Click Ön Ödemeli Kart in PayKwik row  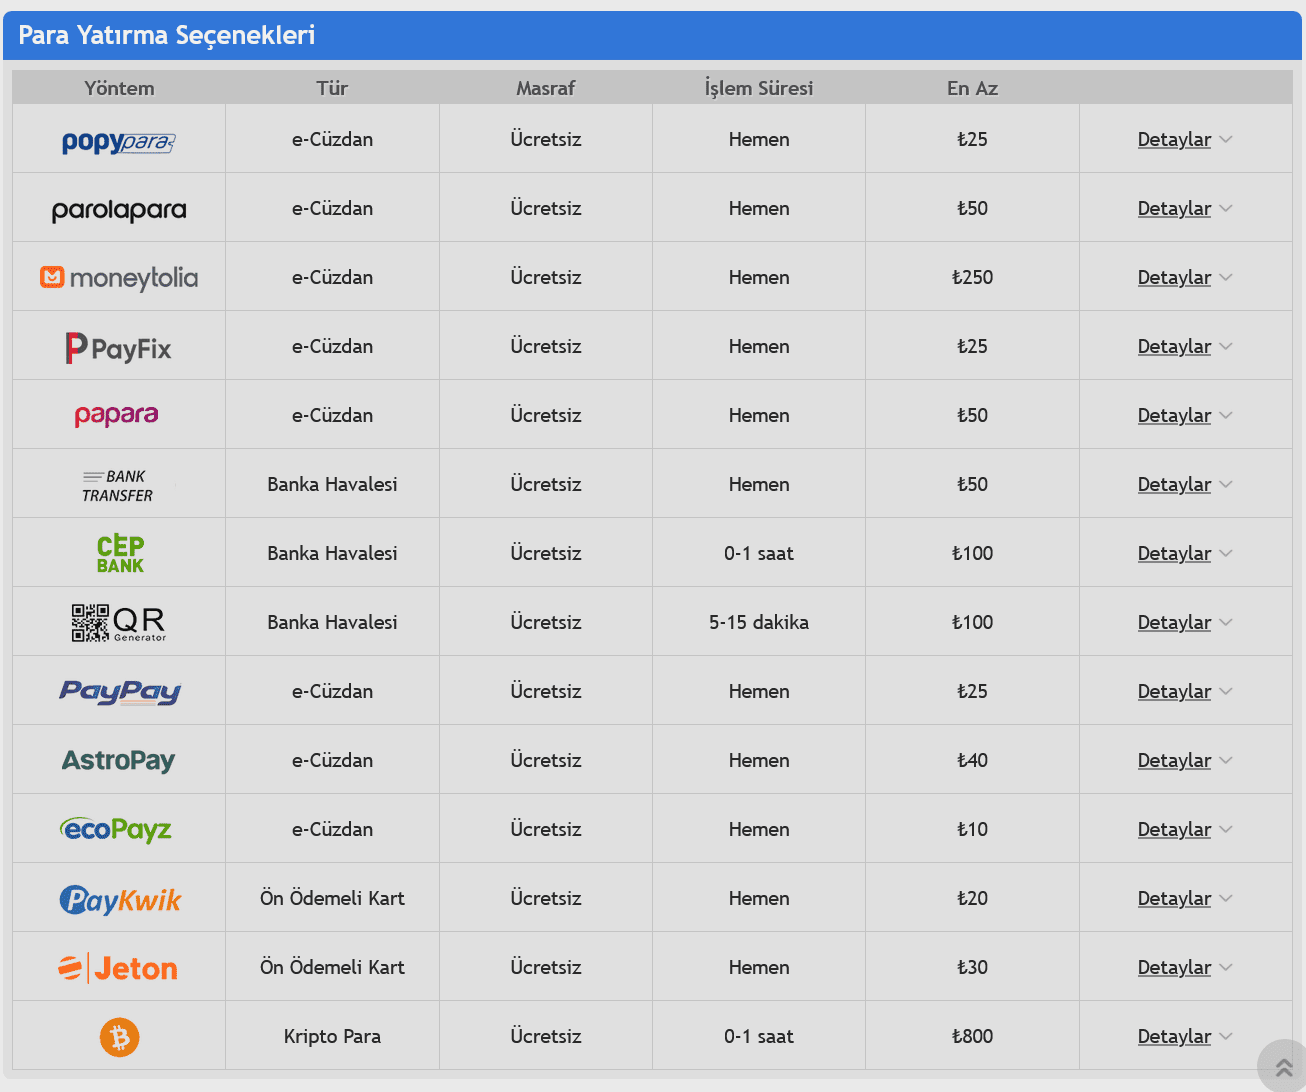332,898
